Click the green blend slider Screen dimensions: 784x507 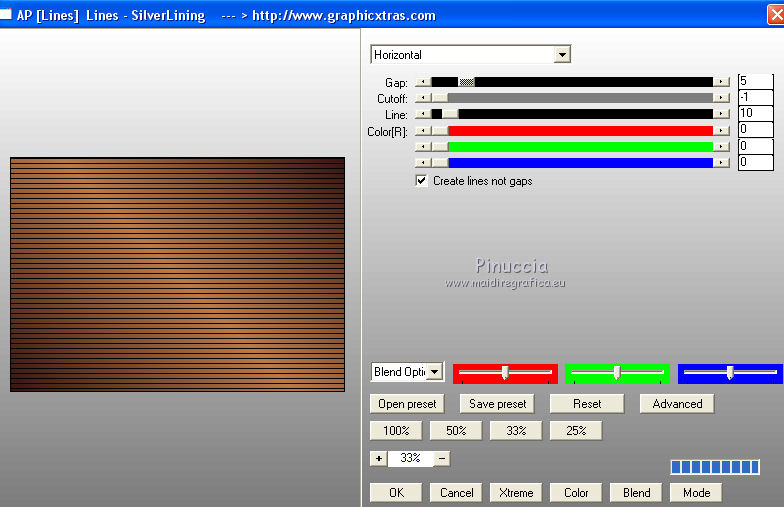pos(617,373)
